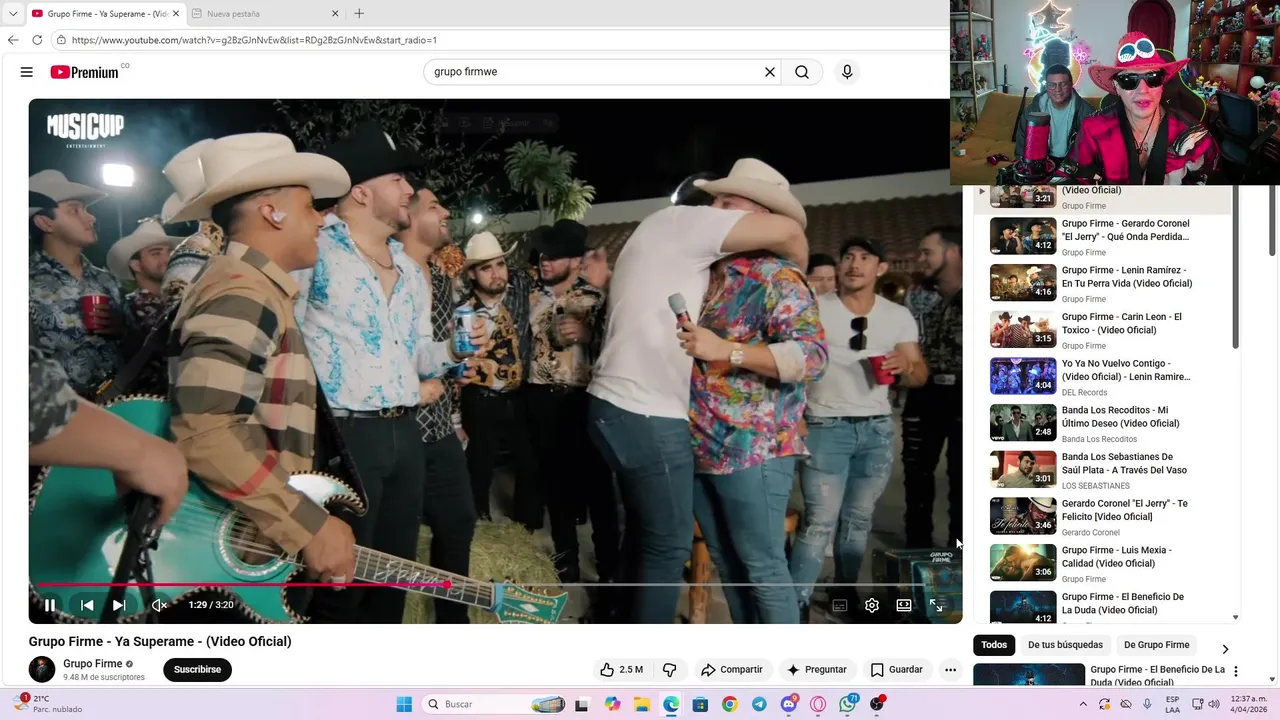The height and width of the screenshot is (720, 1280).
Task: Open a new browser tab
Action: point(359,14)
